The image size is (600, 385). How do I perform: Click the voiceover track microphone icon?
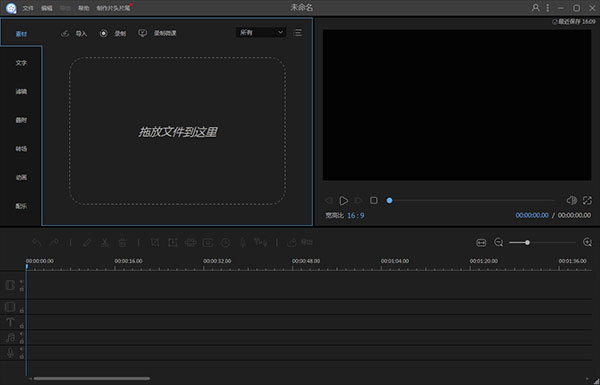pyautogui.click(x=10, y=352)
